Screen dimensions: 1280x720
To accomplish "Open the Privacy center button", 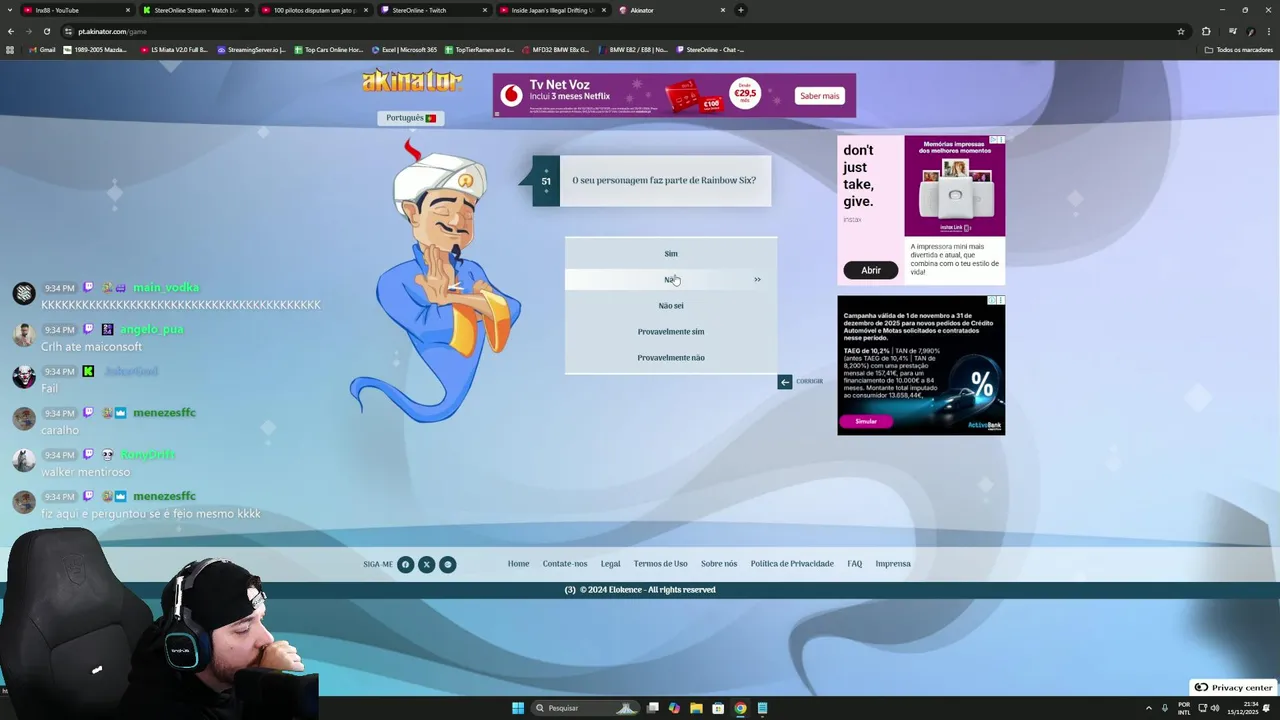I will point(1233,687).
